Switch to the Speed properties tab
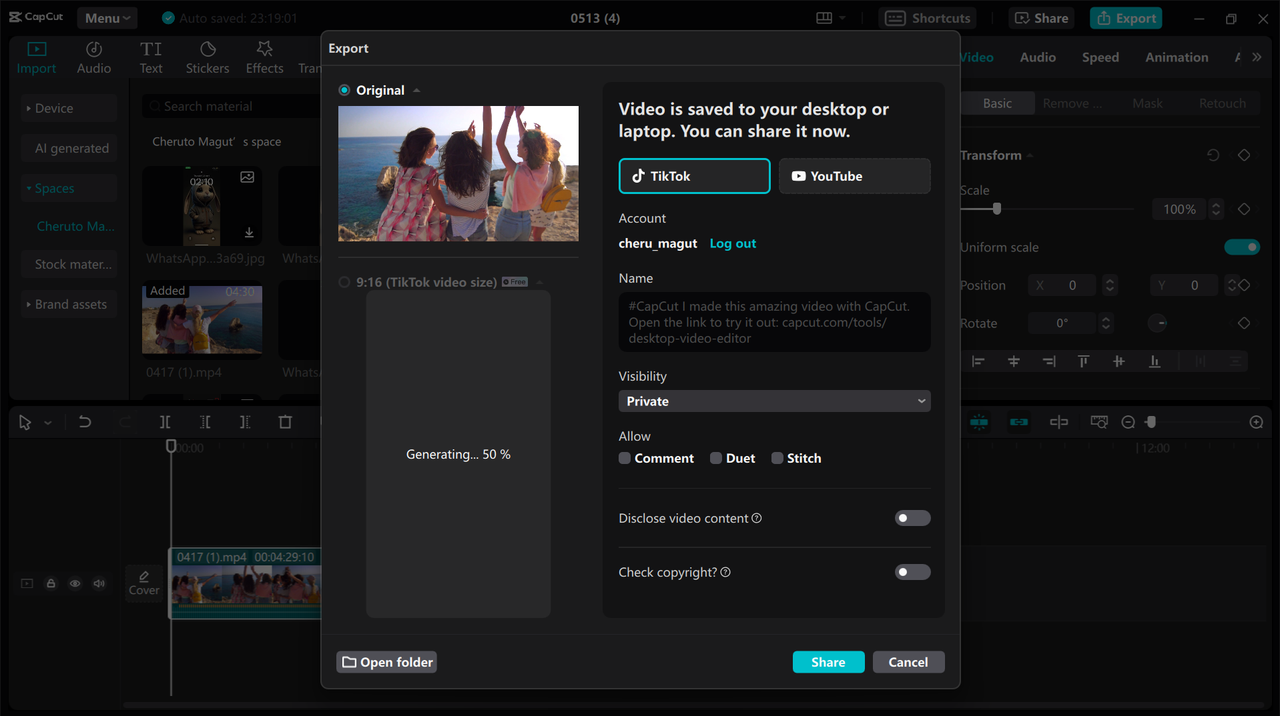The image size is (1280, 716). tap(1100, 57)
